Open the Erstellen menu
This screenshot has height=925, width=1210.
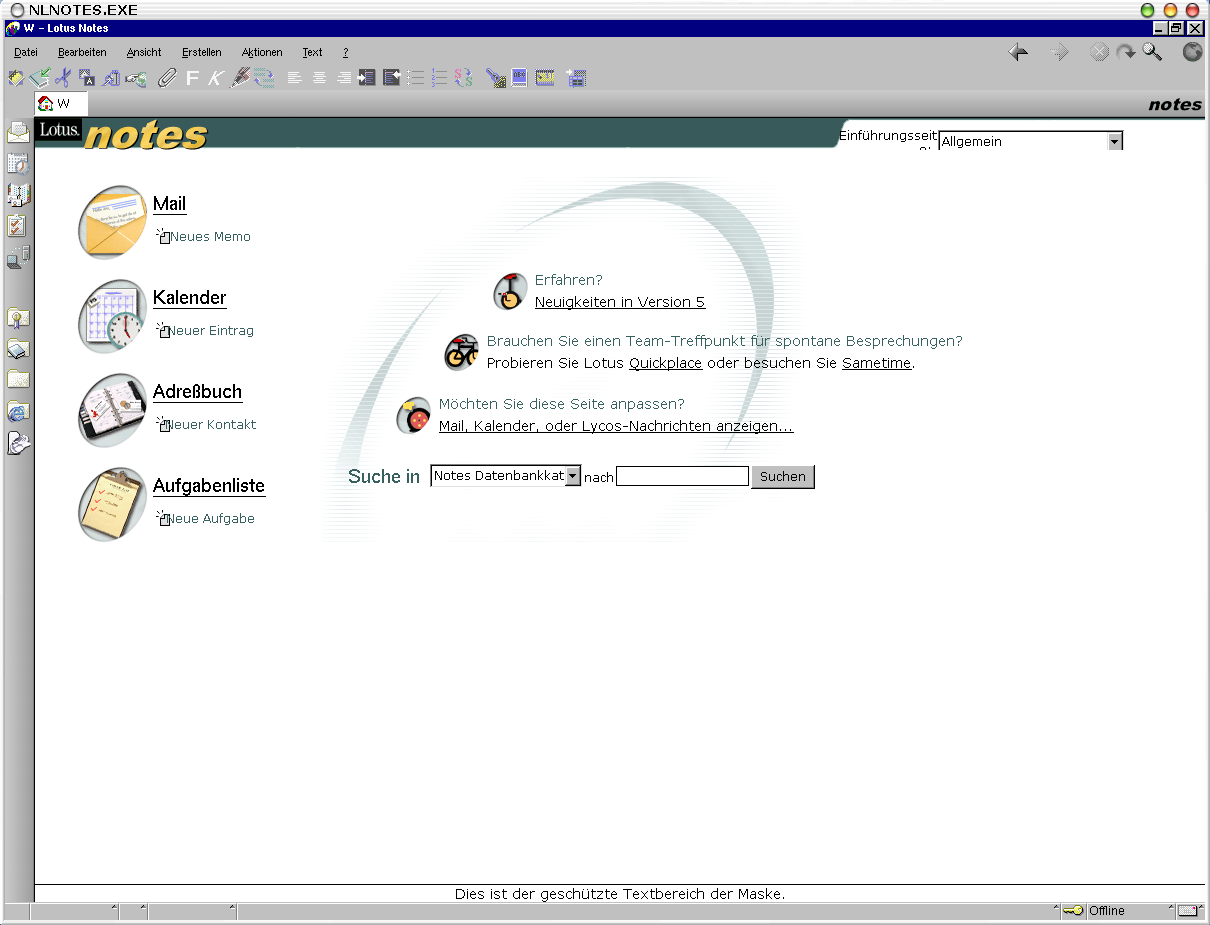point(201,52)
